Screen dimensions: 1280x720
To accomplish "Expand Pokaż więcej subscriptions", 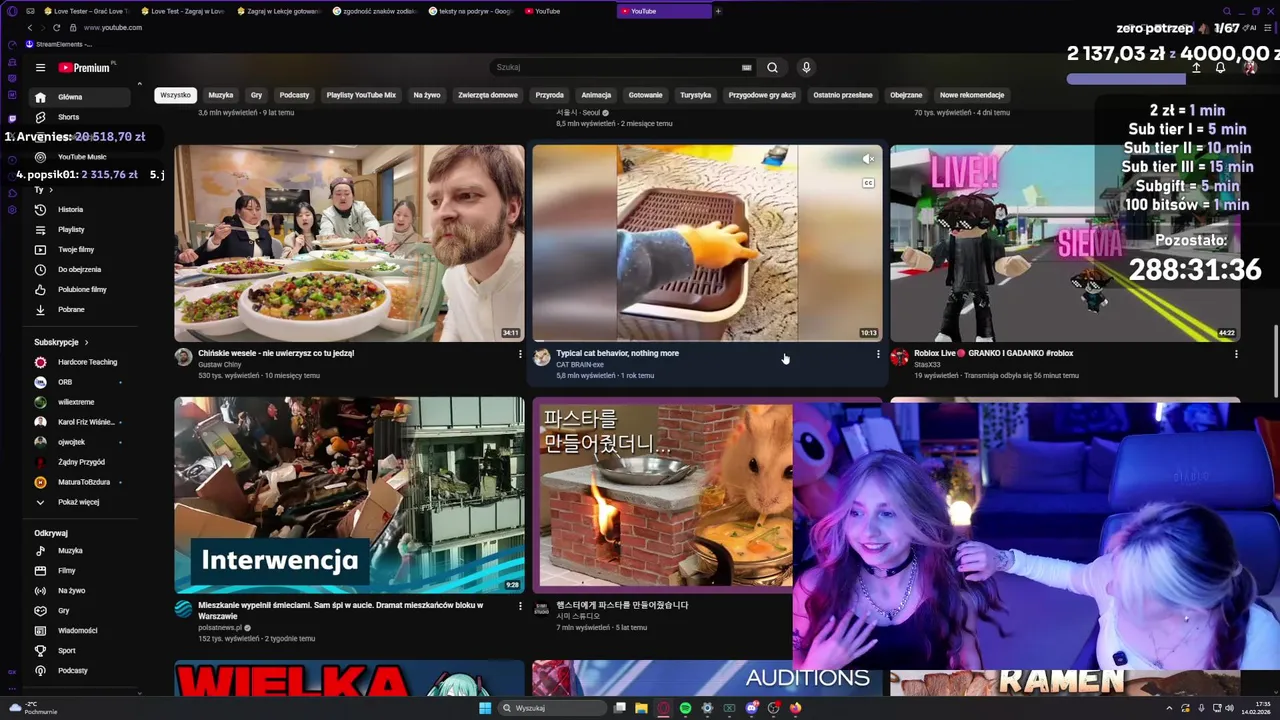I will pyautogui.click(x=76, y=502).
